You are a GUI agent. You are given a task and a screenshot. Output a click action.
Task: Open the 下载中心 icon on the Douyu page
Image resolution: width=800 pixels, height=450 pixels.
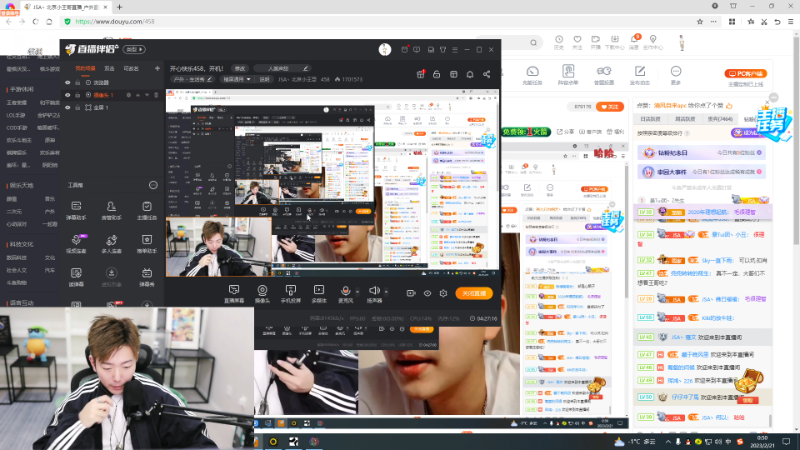(614, 42)
